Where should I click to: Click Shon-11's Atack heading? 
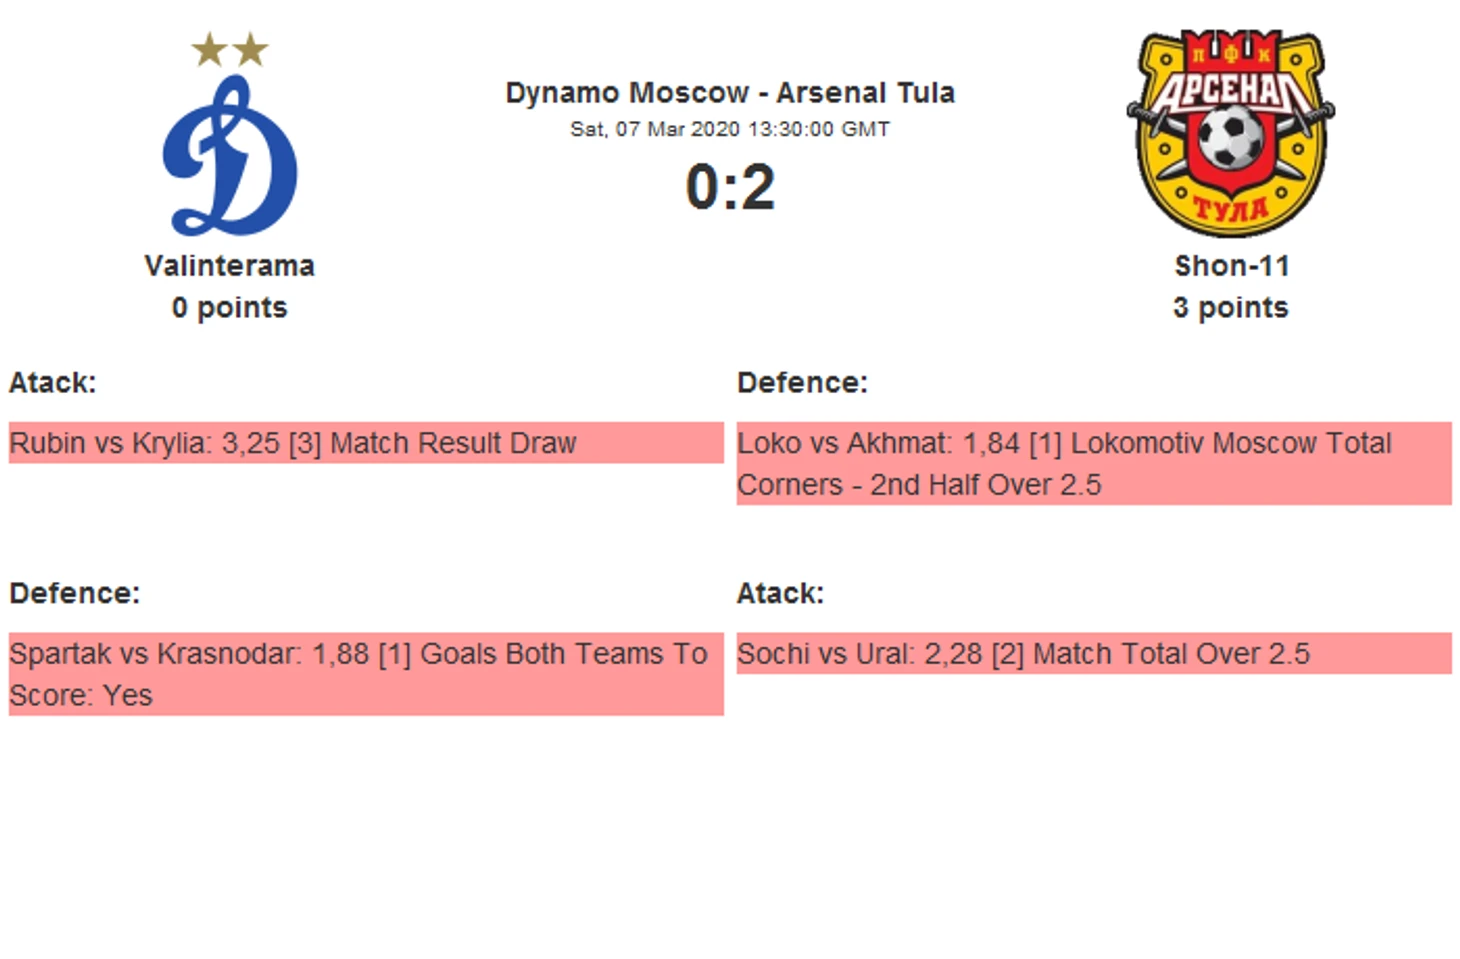[x=781, y=593]
